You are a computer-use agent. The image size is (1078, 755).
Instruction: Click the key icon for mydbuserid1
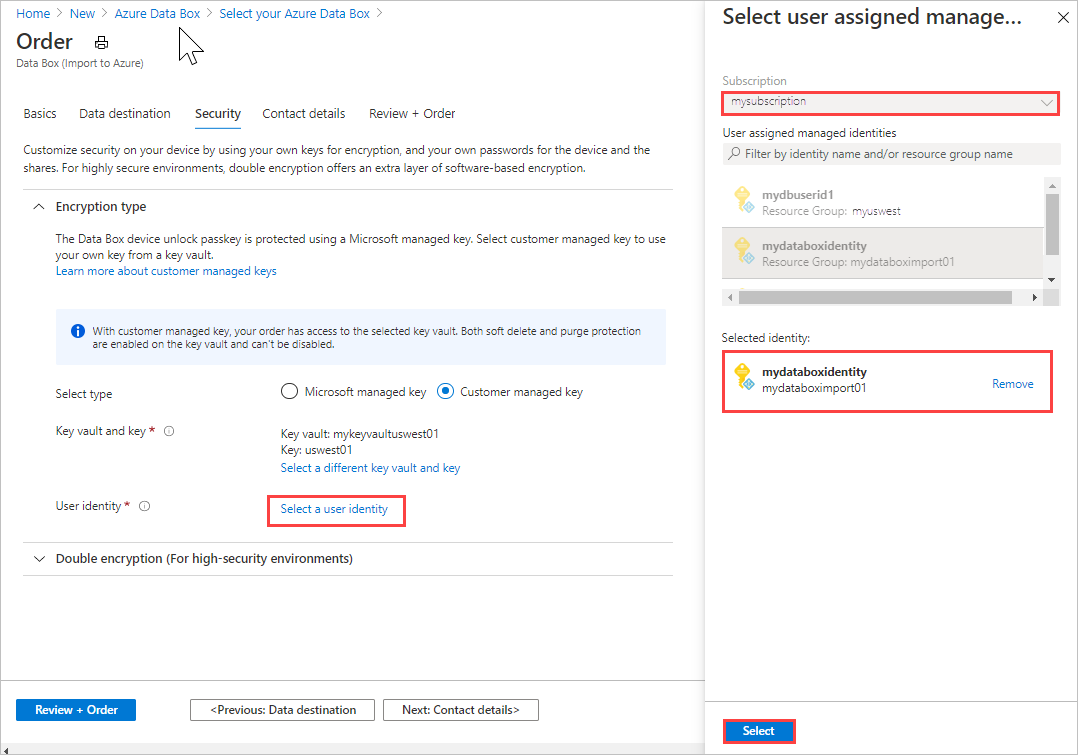pyautogui.click(x=745, y=201)
